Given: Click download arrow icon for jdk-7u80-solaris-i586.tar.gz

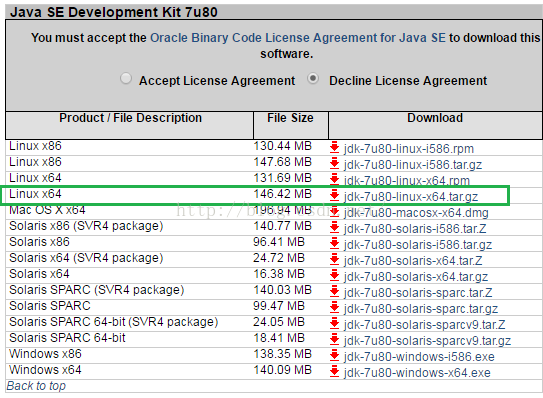Looking at the screenshot, I should coord(334,244).
